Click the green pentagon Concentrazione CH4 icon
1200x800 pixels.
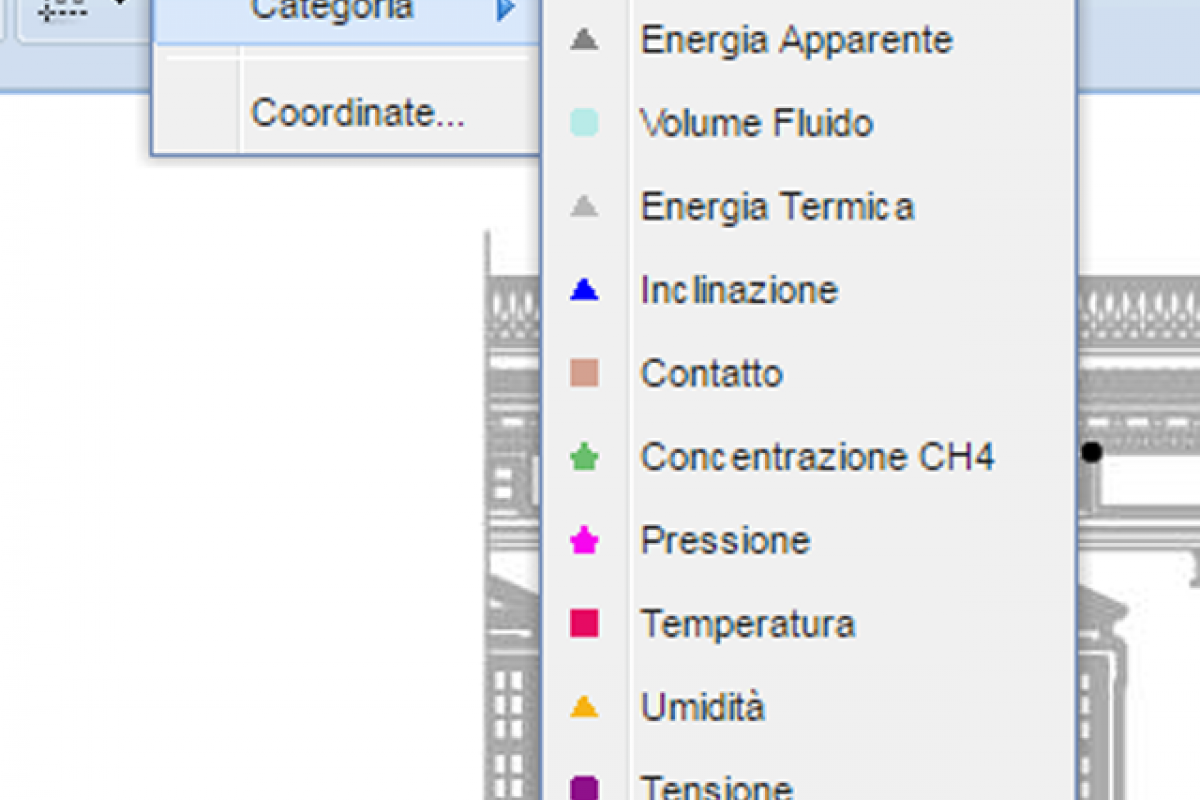click(x=584, y=458)
